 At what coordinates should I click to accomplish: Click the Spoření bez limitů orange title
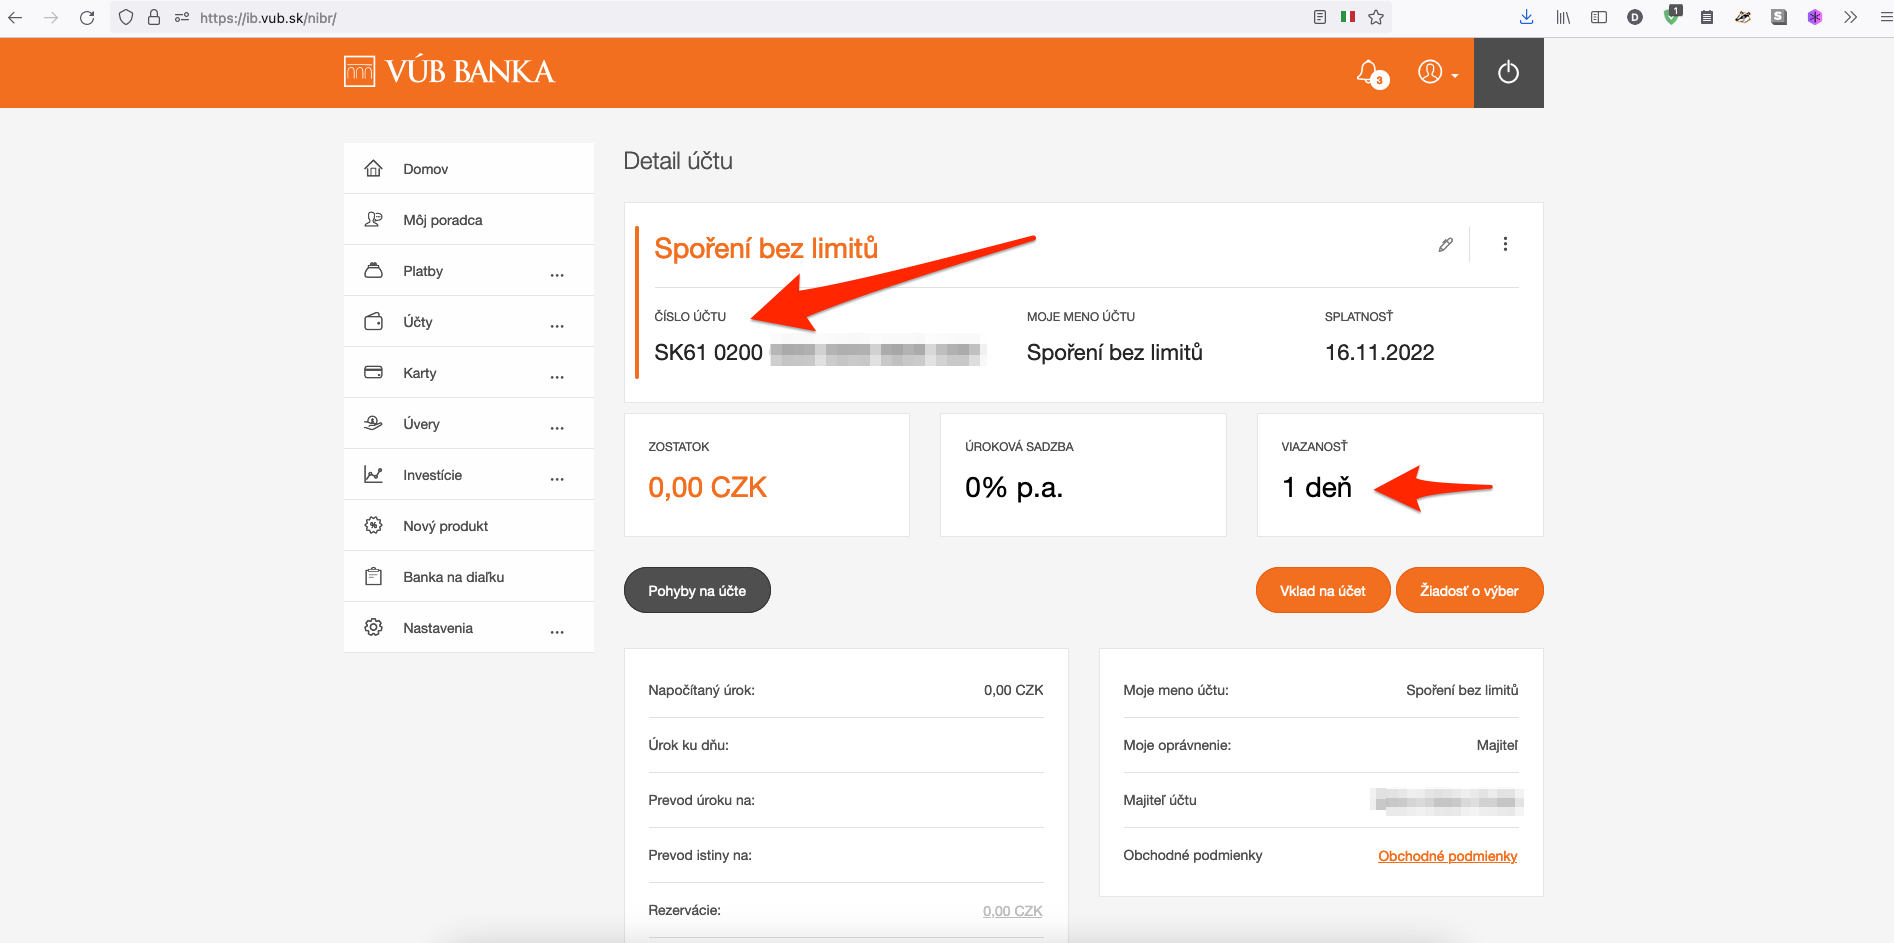(766, 248)
